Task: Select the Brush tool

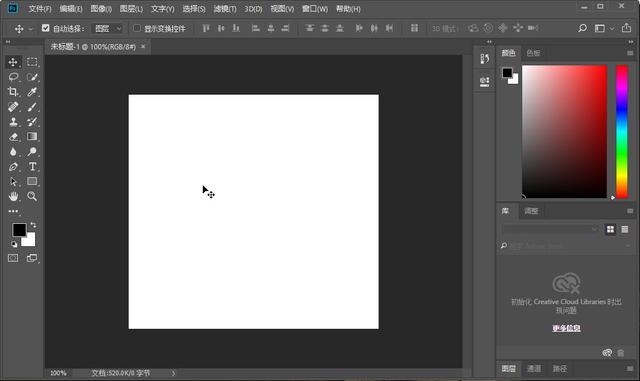Action: pyautogui.click(x=32, y=107)
